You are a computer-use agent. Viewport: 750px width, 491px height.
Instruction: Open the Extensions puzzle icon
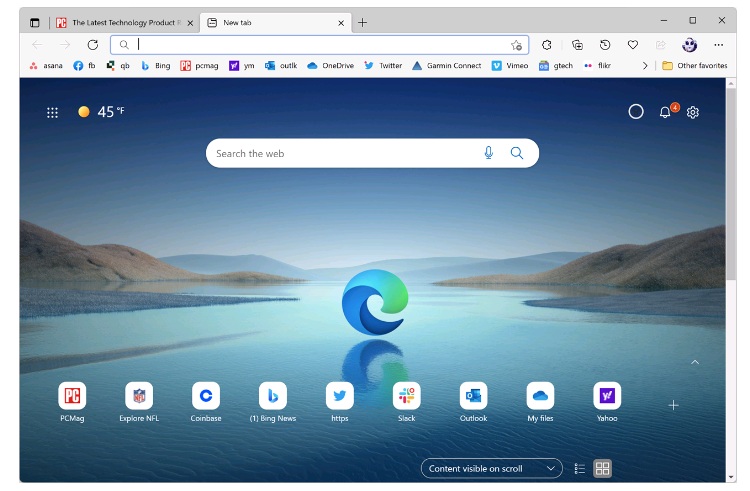tap(547, 45)
